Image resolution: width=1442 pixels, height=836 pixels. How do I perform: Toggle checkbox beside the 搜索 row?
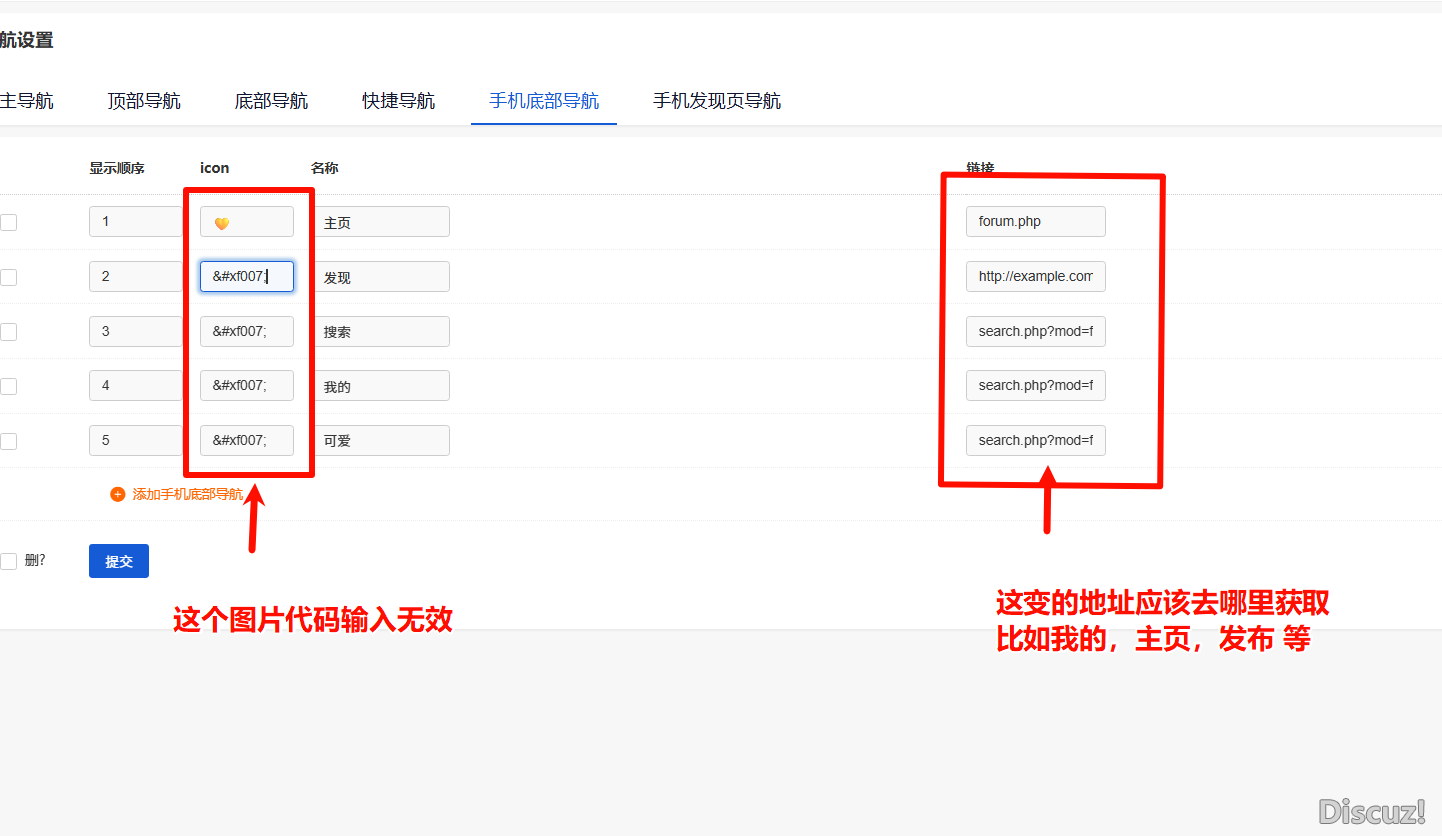[8, 331]
